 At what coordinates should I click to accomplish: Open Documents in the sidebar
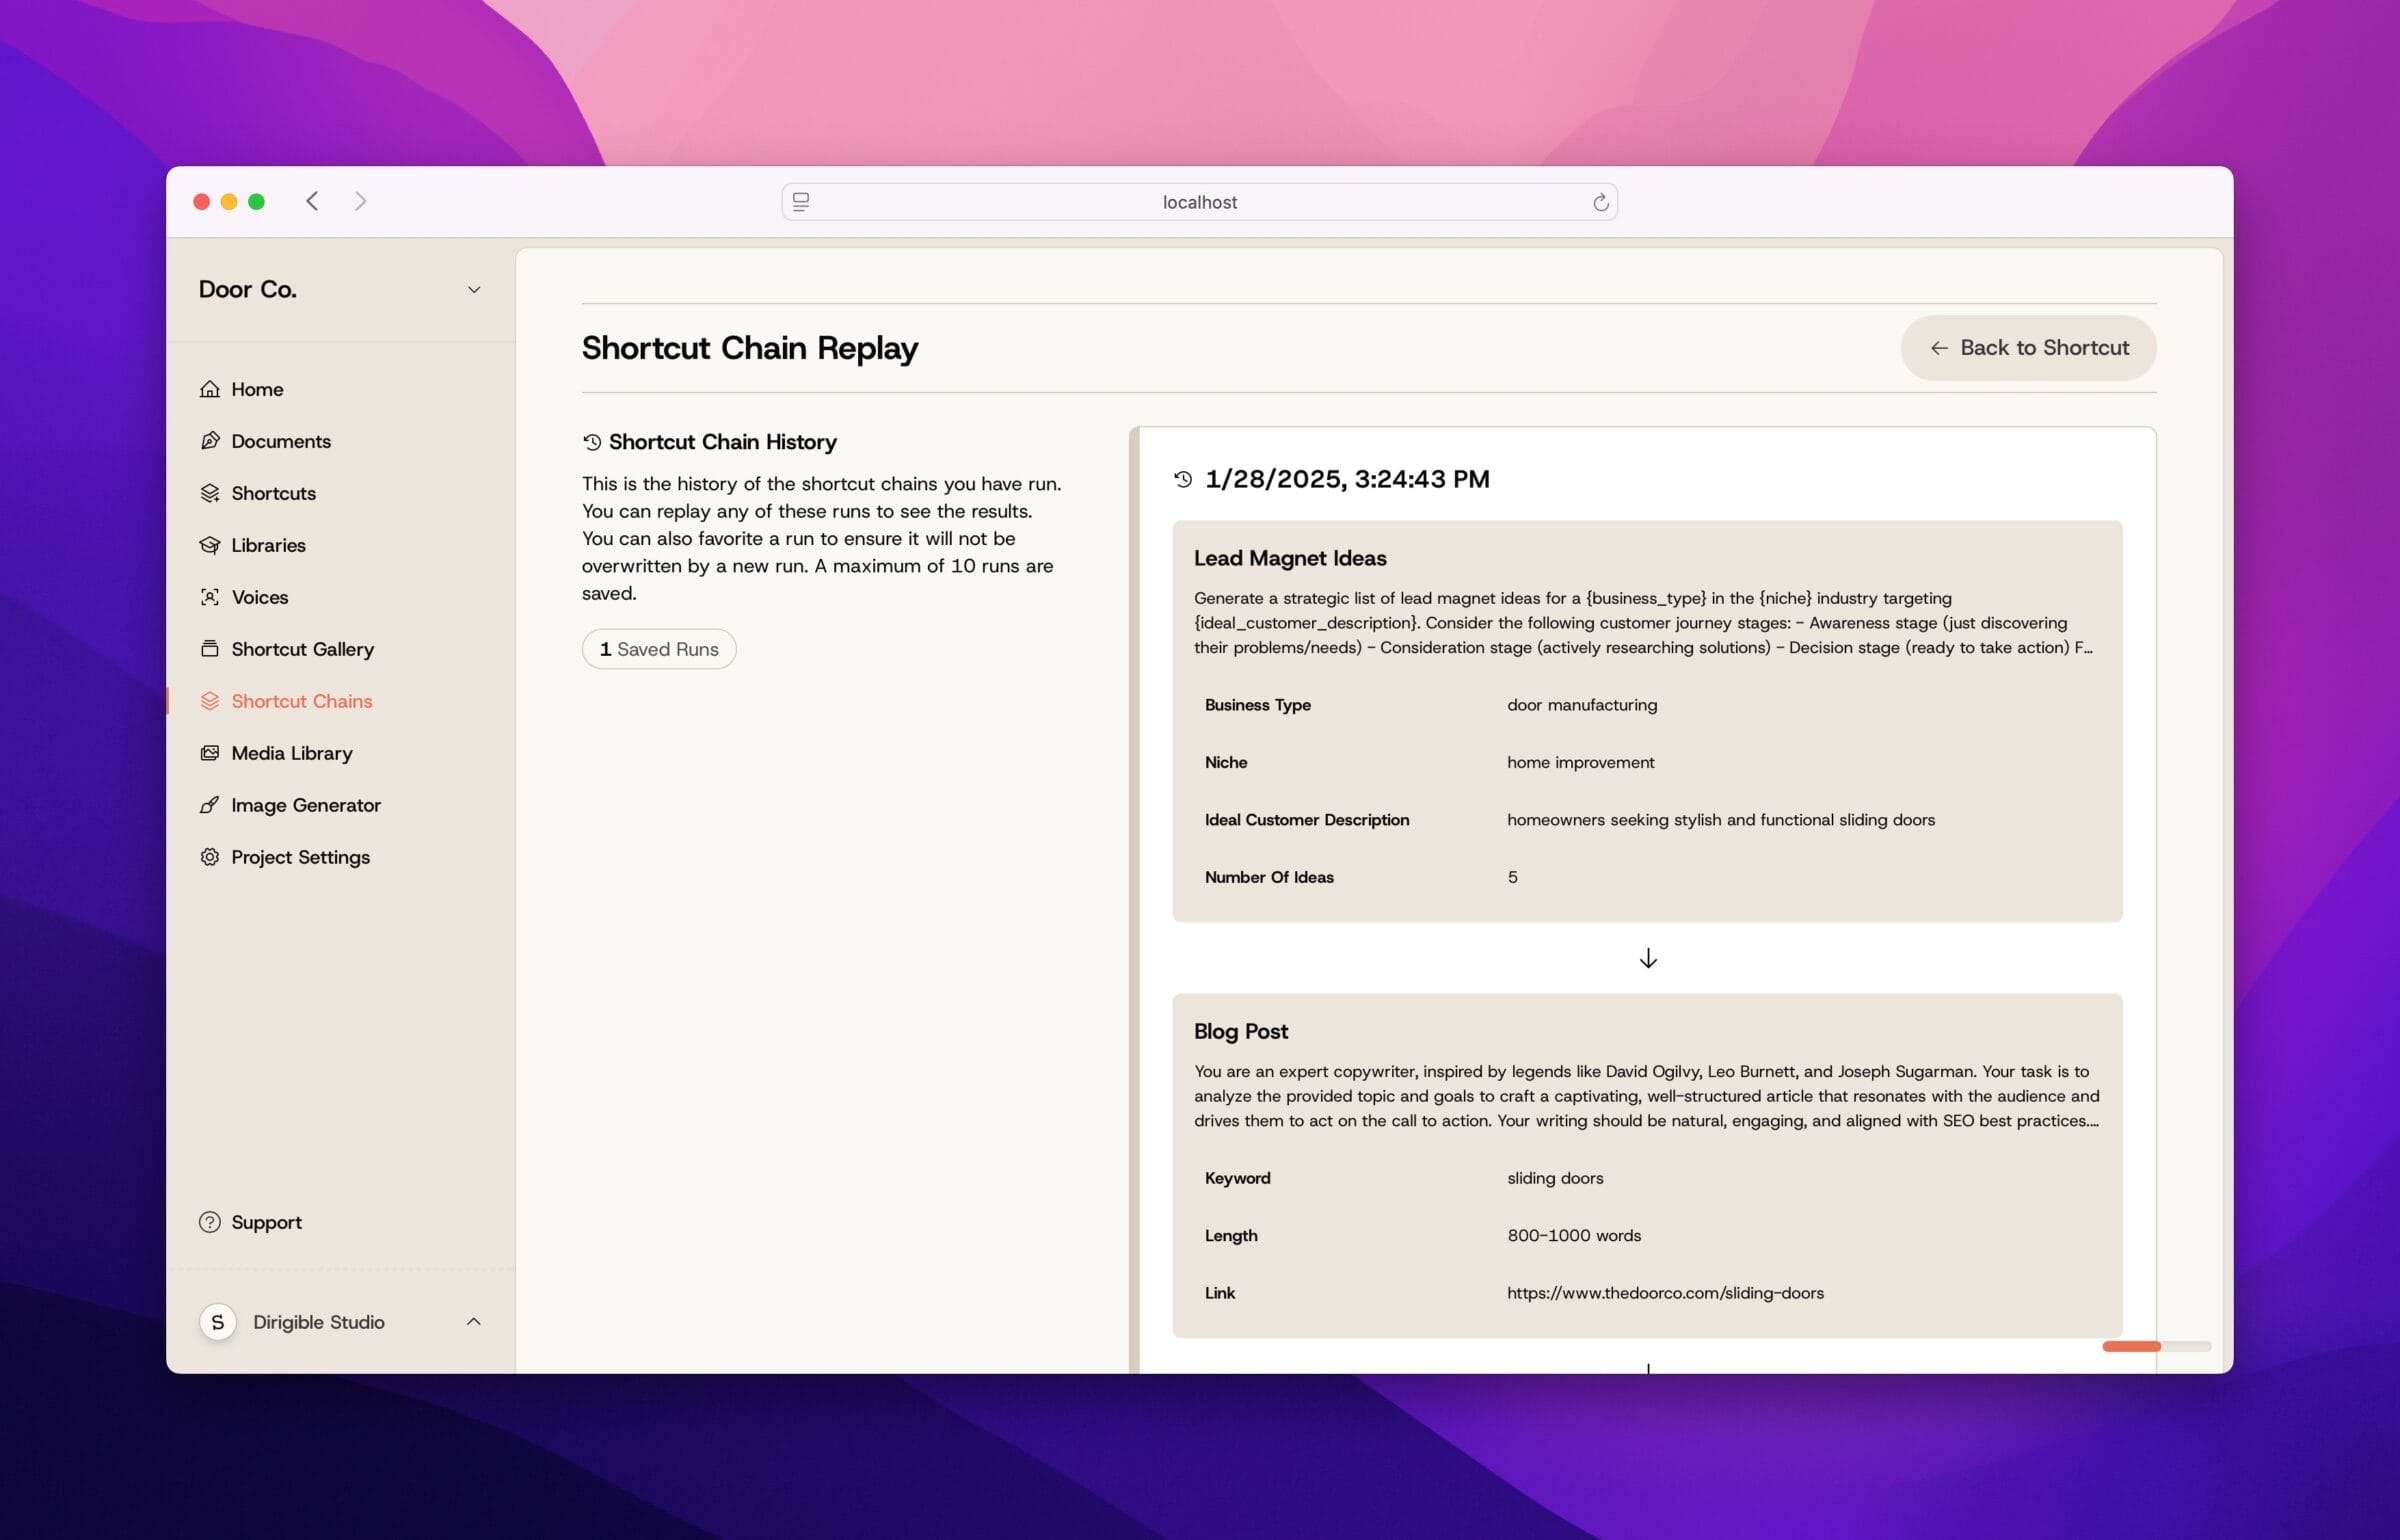tap(281, 441)
